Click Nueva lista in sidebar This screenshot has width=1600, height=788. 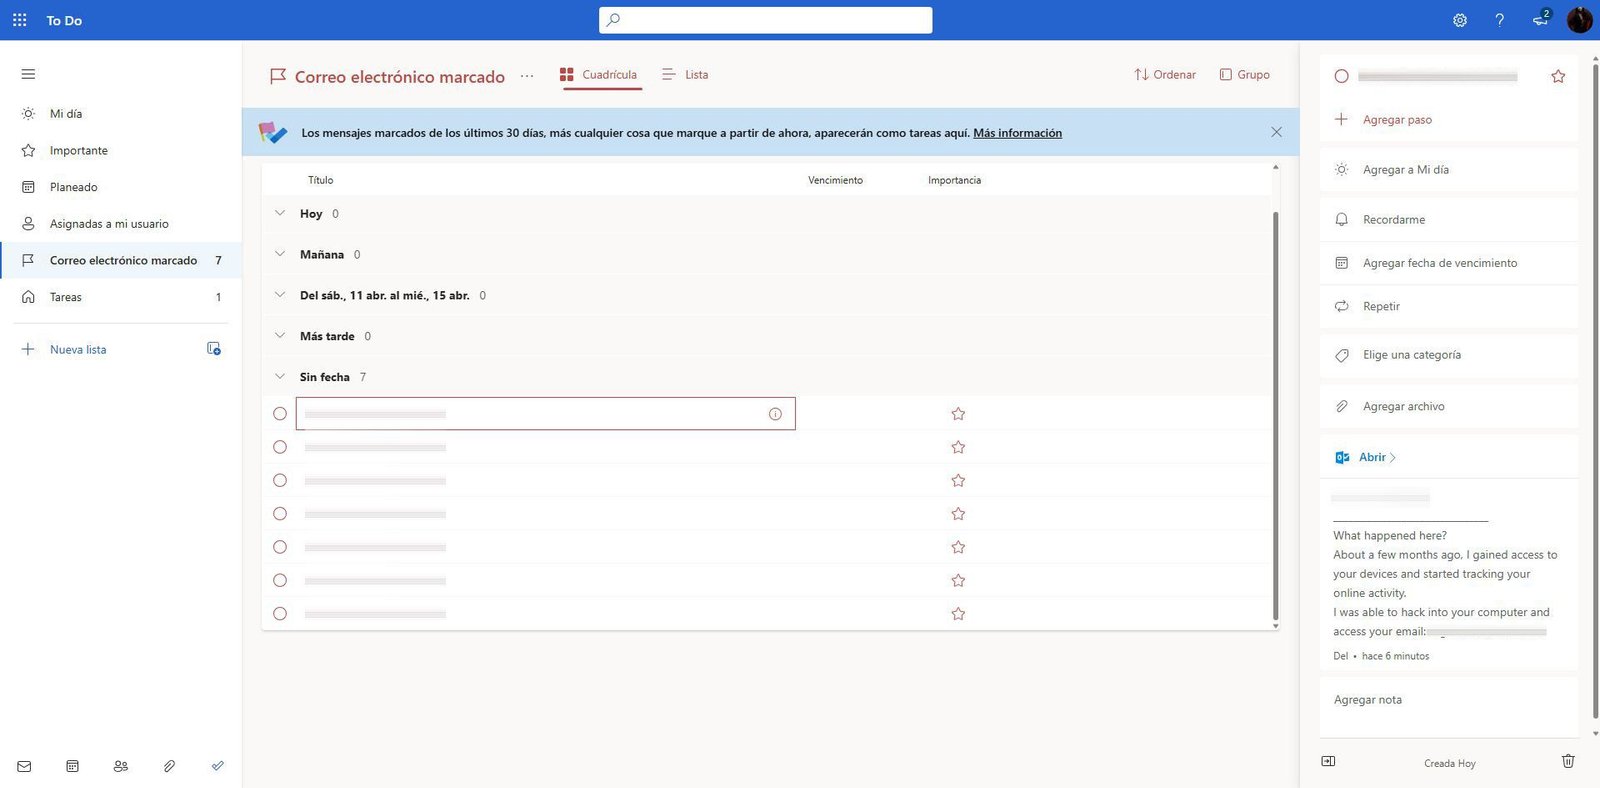[78, 350]
